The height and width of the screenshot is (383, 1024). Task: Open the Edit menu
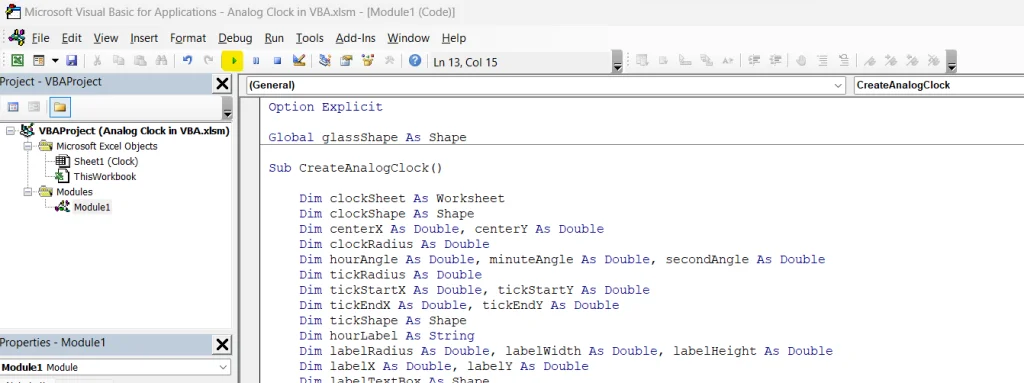click(72, 38)
